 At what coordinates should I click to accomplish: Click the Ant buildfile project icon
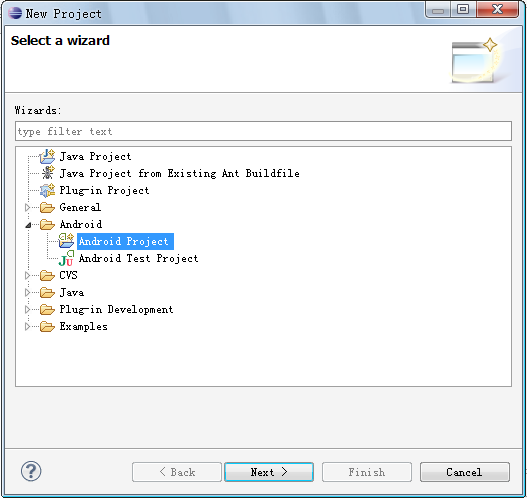(x=48, y=173)
